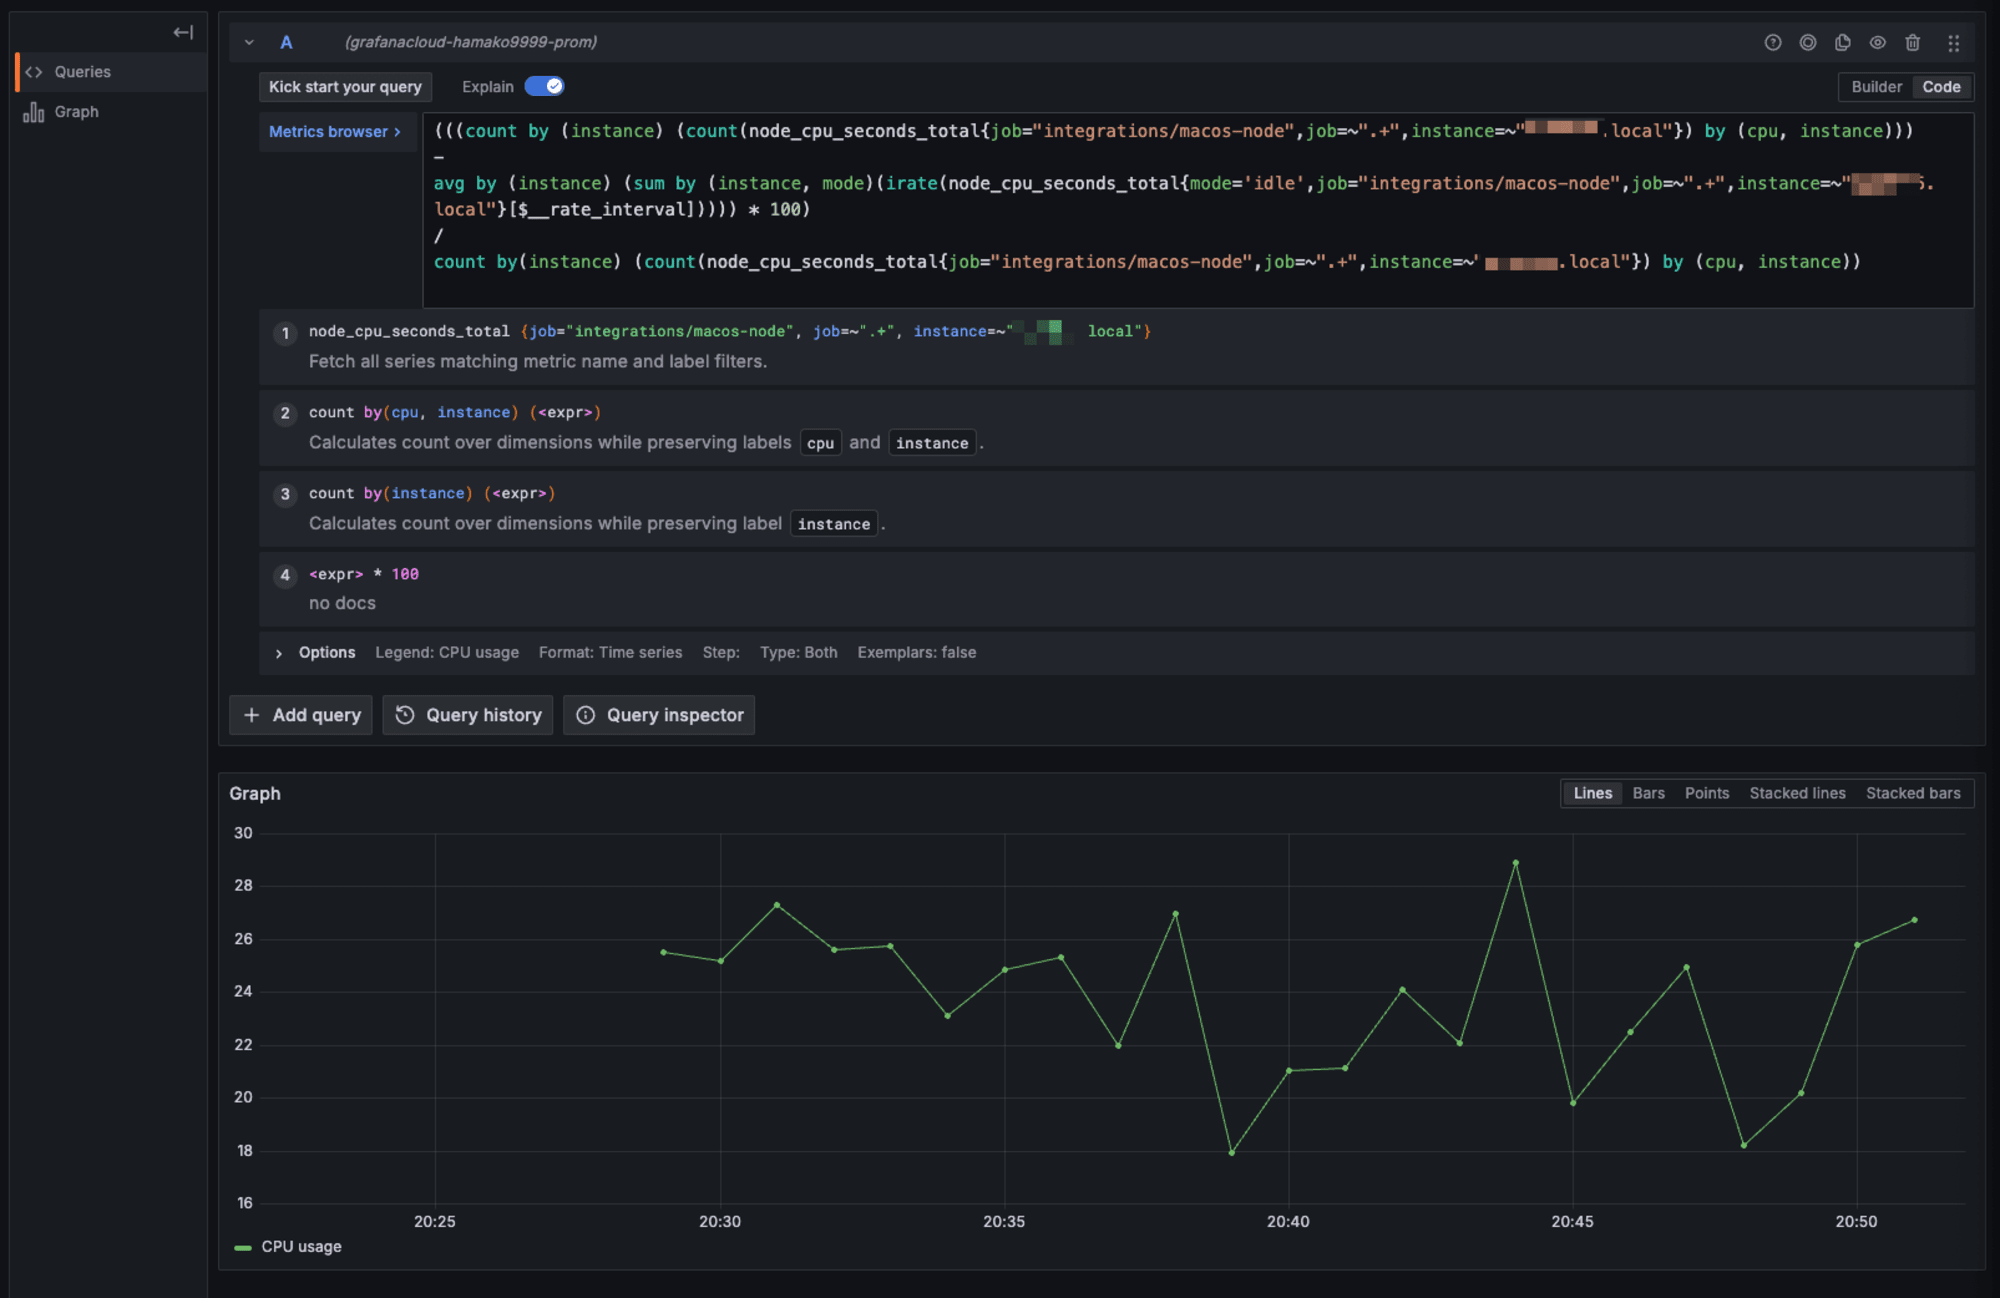Viewport: 2000px width, 1298px height.
Task: Click the grafanacloud-hamako9999-prom datasource label
Action: click(471, 42)
